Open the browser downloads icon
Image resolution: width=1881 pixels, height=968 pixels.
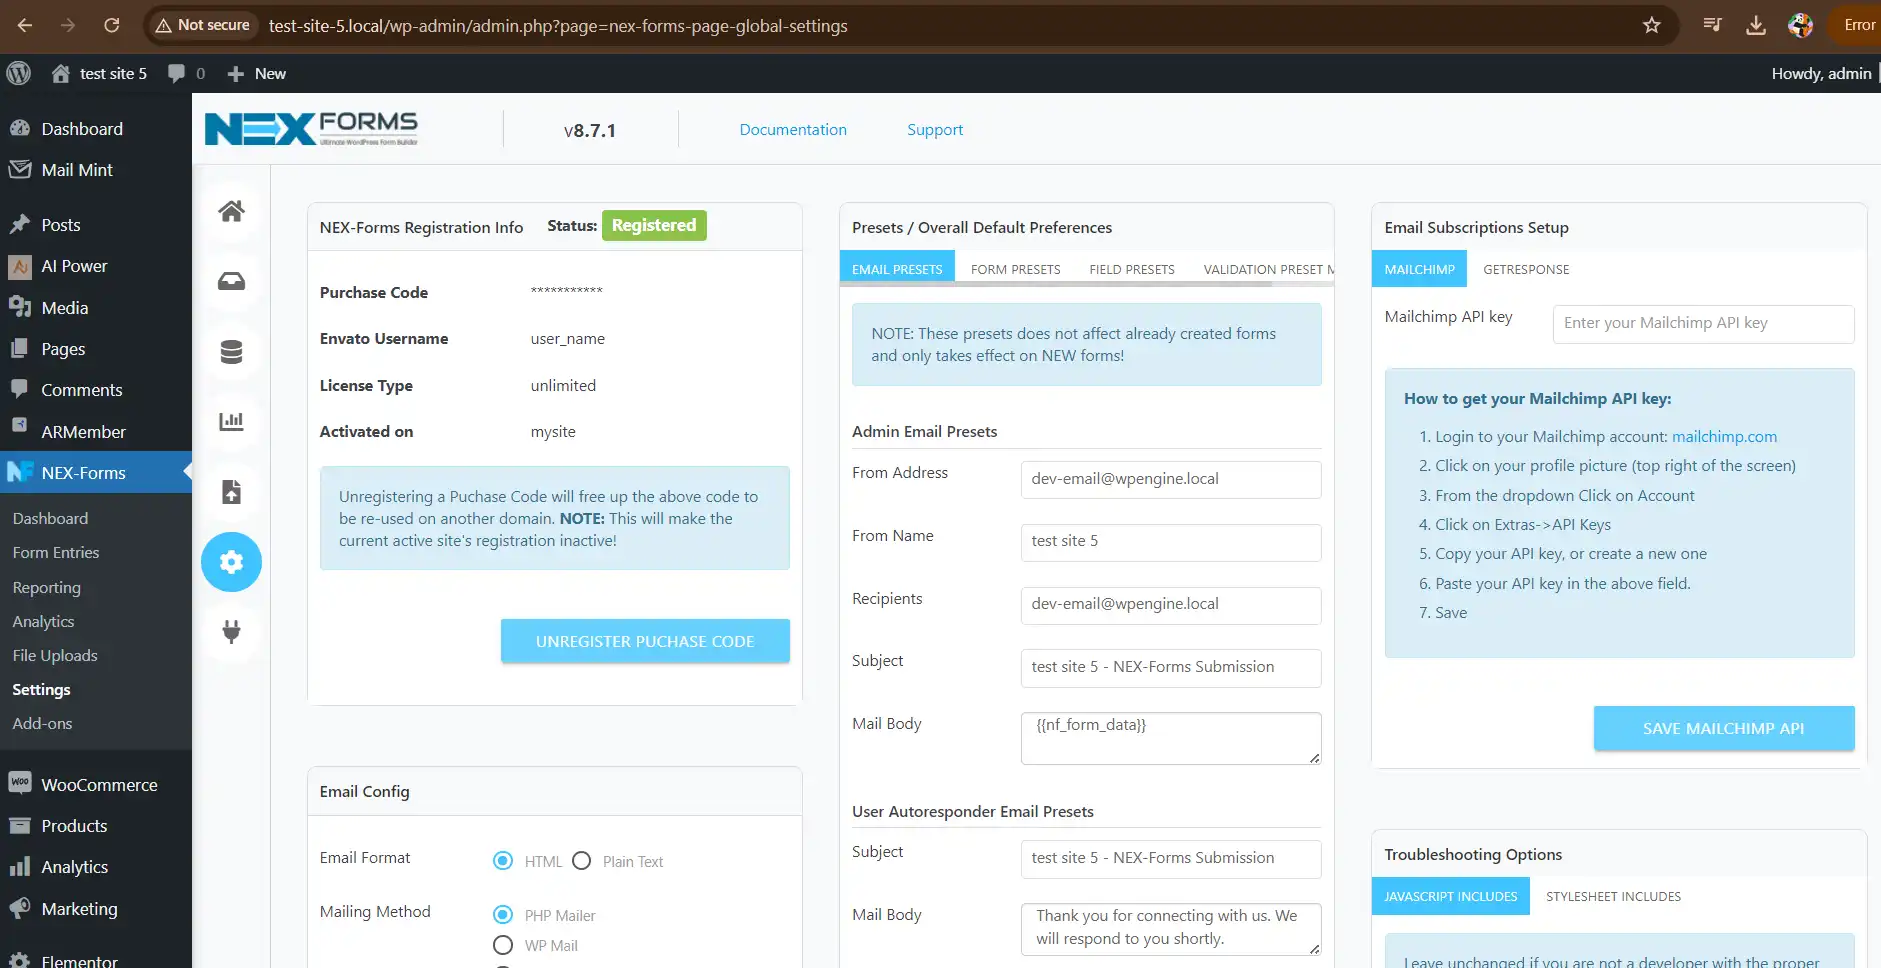tap(1756, 25)
